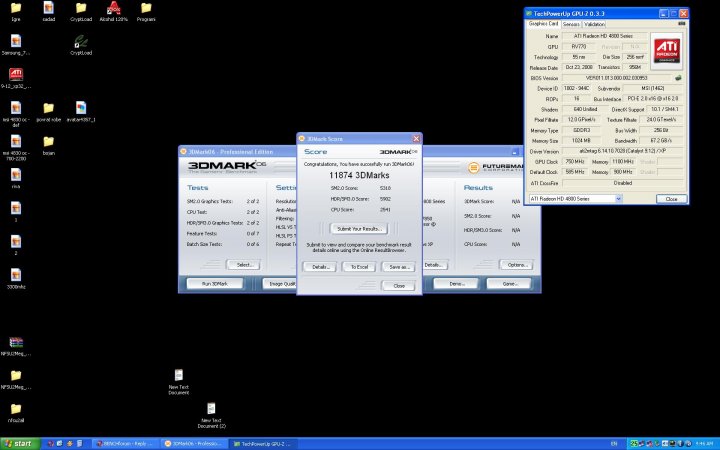Click the Demo button in 3DMark06
The height and width of the screenshot is (450, 720).
pyautogui.click(x=456, y=283)
